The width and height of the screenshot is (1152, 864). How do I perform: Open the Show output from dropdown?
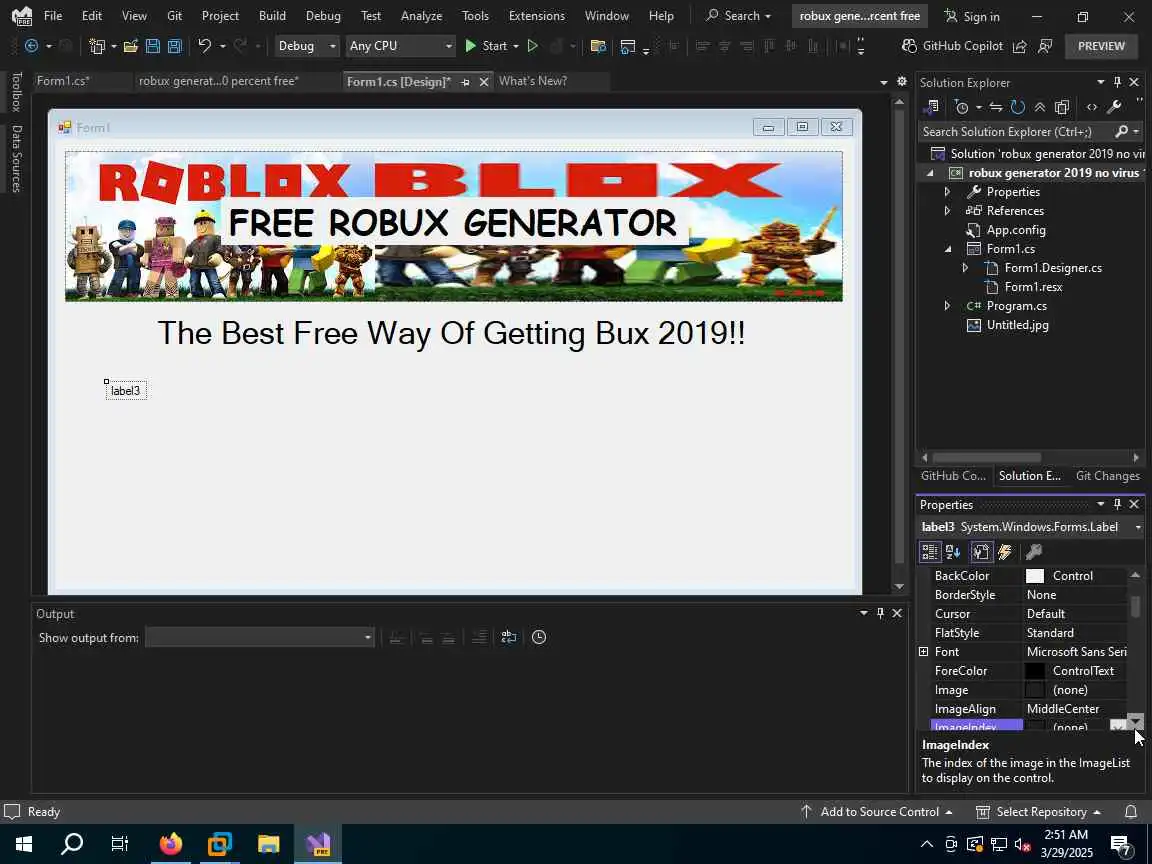[x=259, y=637]
